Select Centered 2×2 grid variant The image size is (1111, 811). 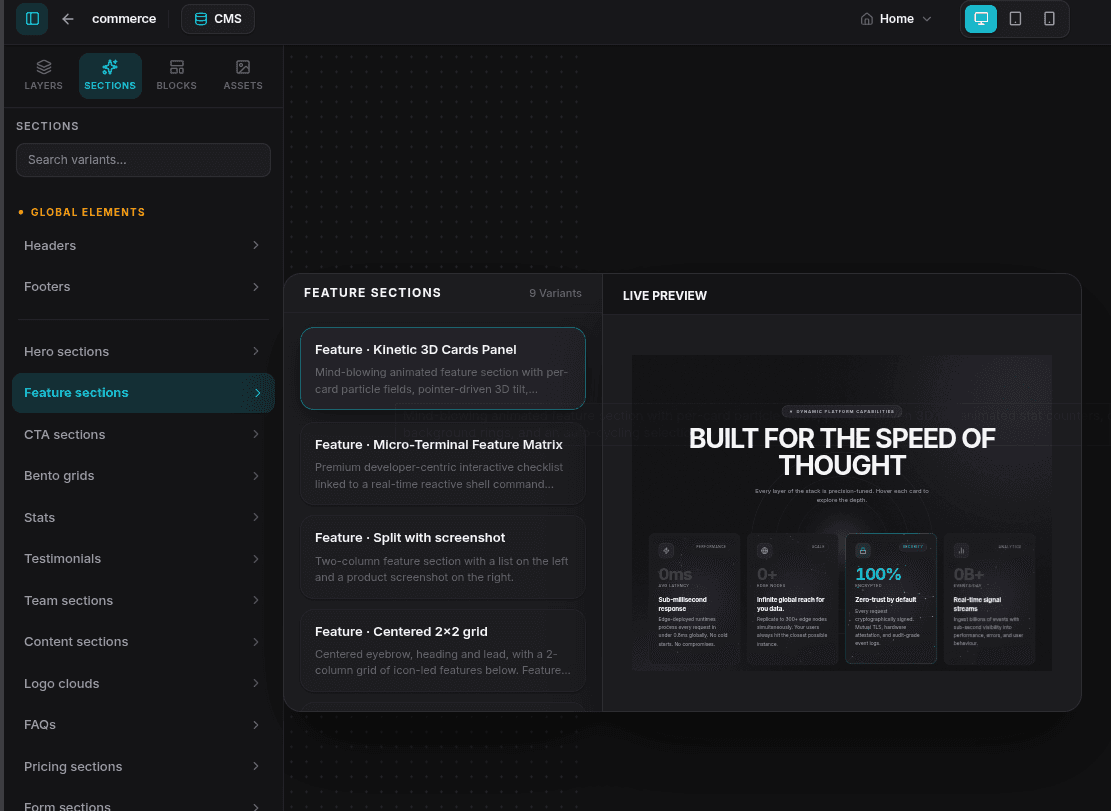443,650
